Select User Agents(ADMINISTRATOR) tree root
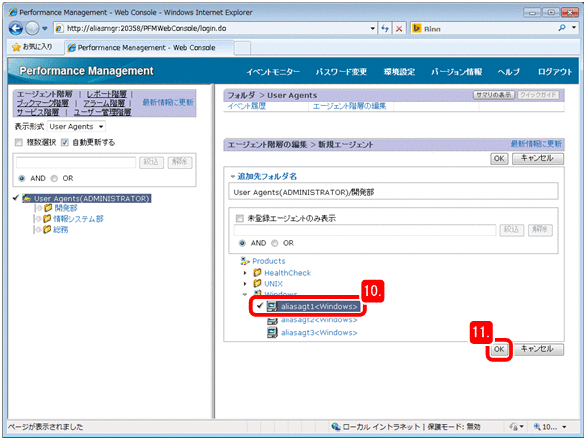 point(92,198)
